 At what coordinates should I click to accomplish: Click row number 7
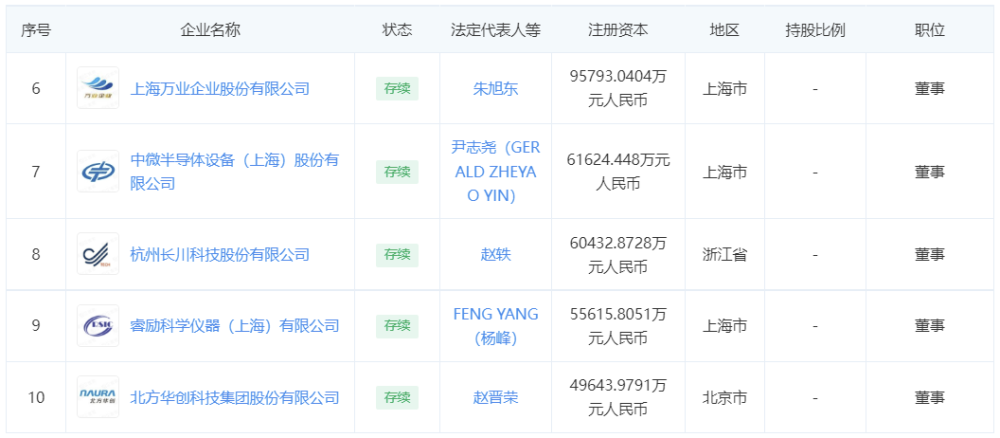[36, 172]
